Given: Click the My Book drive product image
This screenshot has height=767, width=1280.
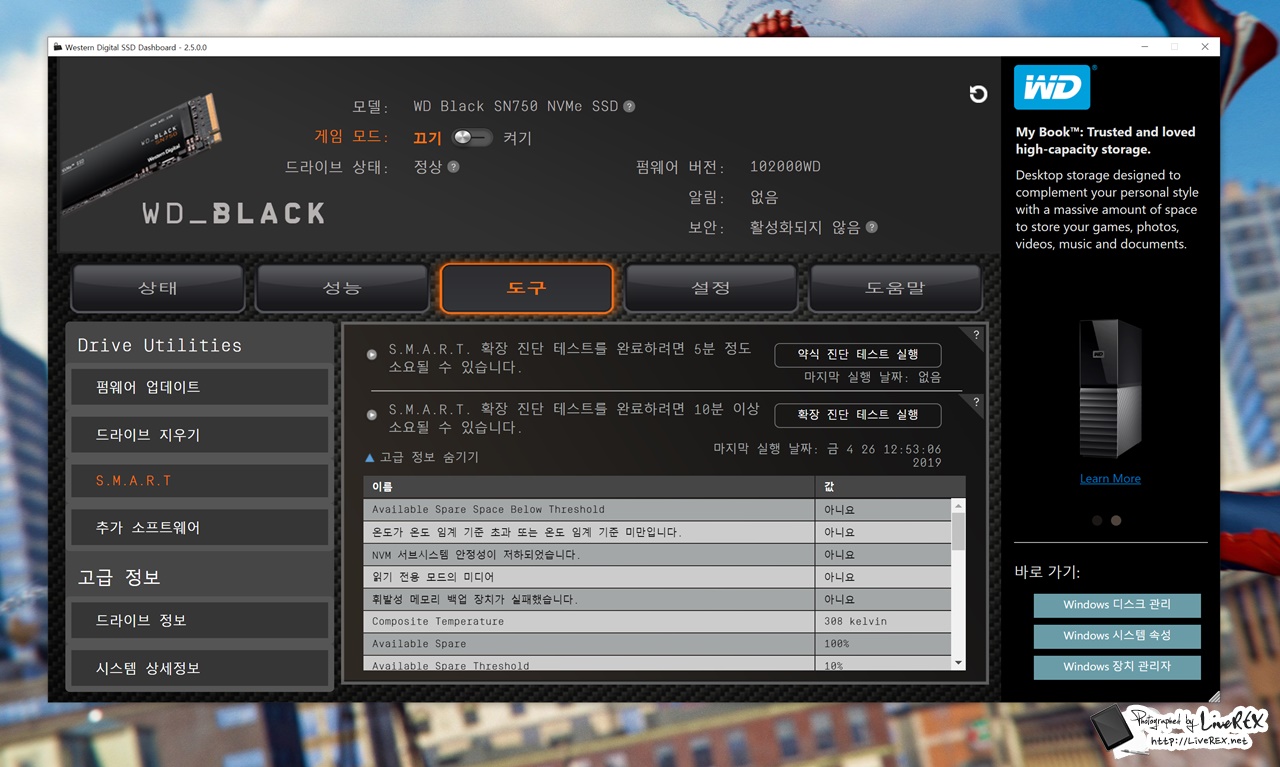Looking at the screenshot, I should coord(1109,387).
